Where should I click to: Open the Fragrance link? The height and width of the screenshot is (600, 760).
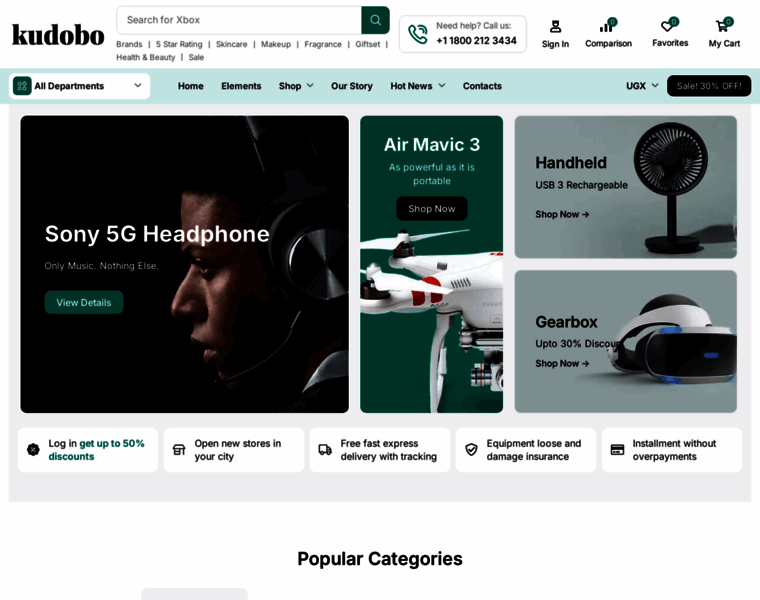point(323,44)
